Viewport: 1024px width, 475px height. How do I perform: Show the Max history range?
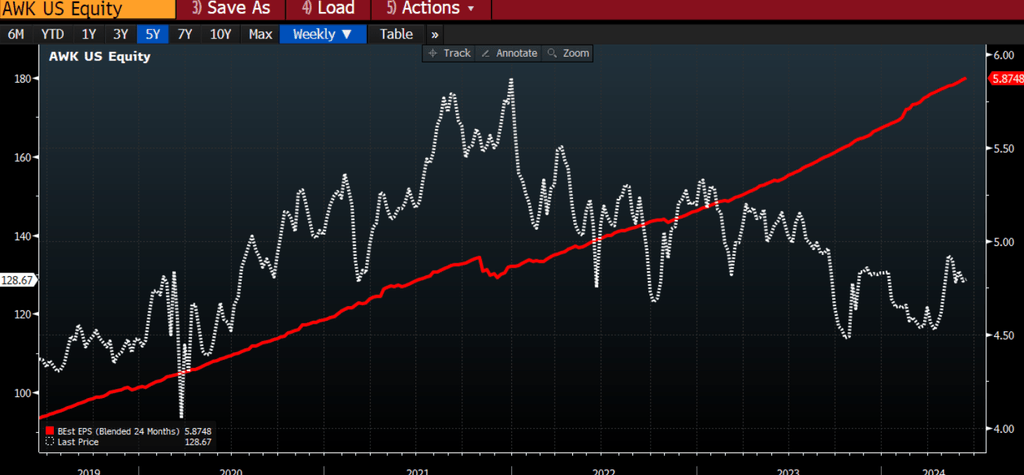(x=260, y=34)
